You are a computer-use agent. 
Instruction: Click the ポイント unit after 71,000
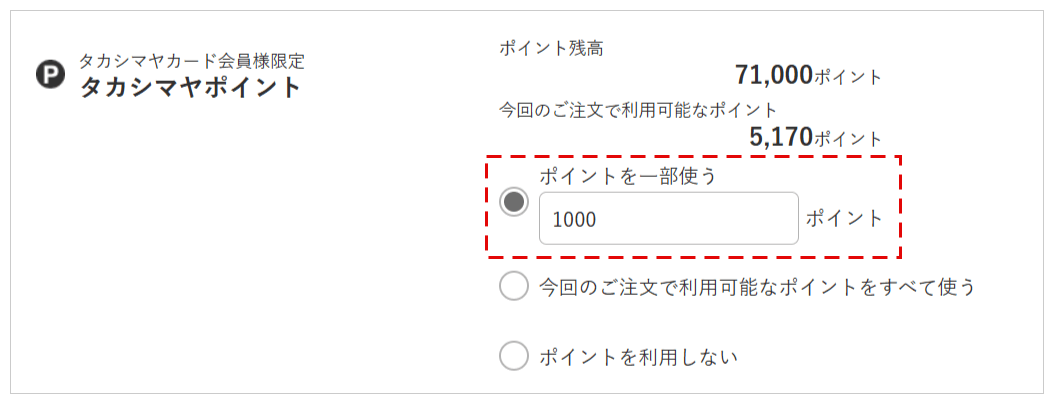pyautogui.click(x=848, y=77)
